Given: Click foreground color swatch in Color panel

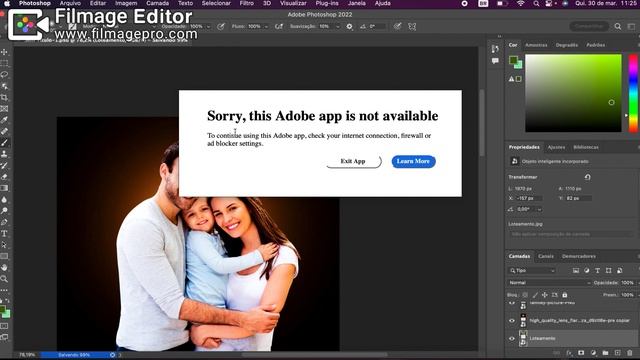Looking at the screenshot, I should tap(513, 60).
